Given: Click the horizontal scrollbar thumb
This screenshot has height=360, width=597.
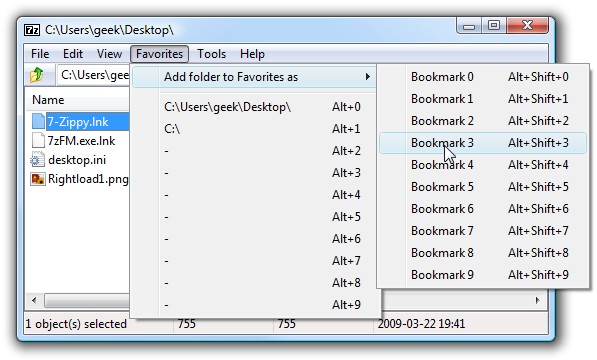Looking at the screenshot, I should point(87,300).
